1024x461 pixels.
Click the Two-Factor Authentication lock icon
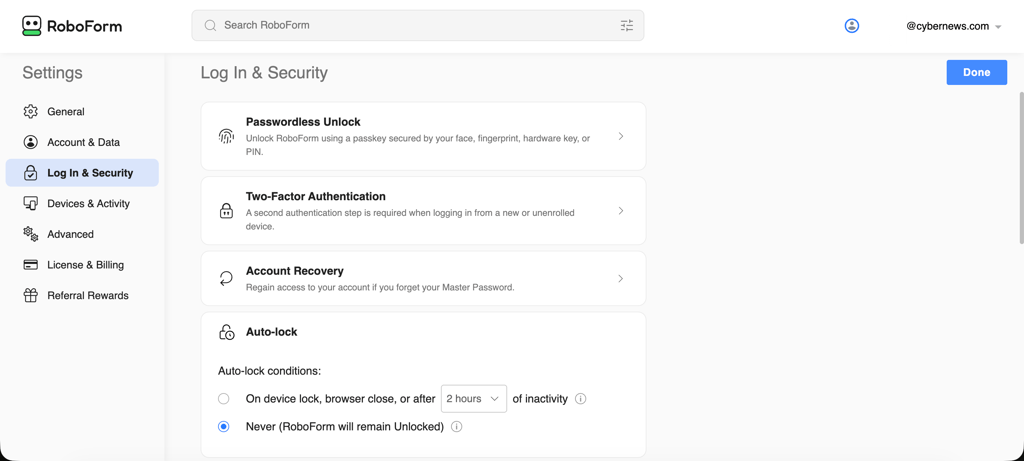point(226,211)
